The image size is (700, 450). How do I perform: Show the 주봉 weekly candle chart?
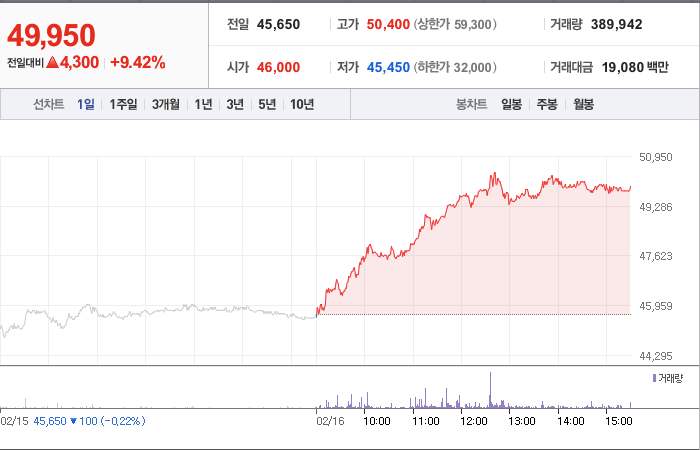coord(547,104)
